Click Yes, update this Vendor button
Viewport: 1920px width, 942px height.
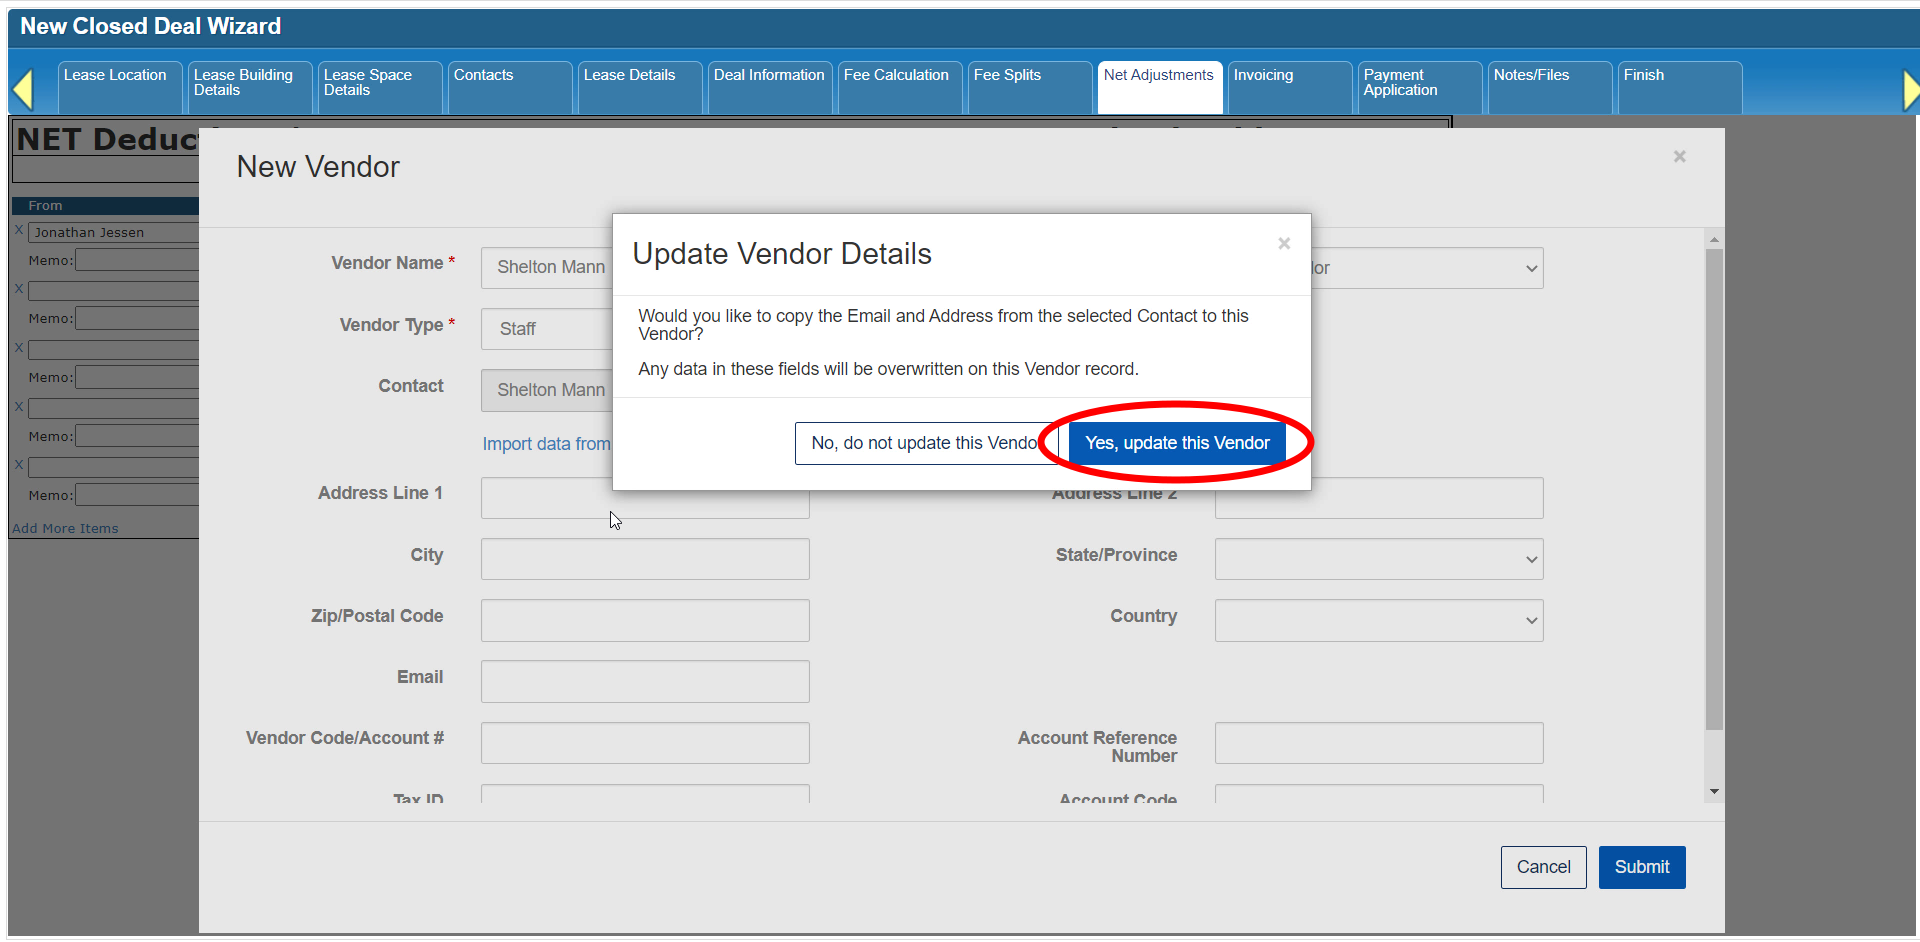(1176, 443)
